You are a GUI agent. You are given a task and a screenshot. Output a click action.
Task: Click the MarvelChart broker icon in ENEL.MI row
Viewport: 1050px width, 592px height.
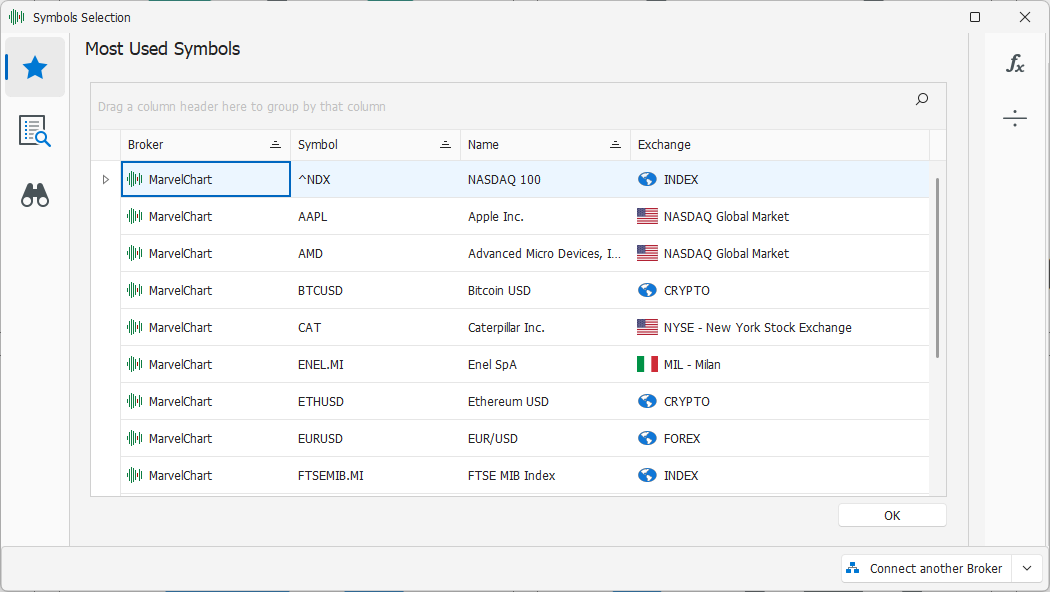pyautogui.click(x=135, y=364)
